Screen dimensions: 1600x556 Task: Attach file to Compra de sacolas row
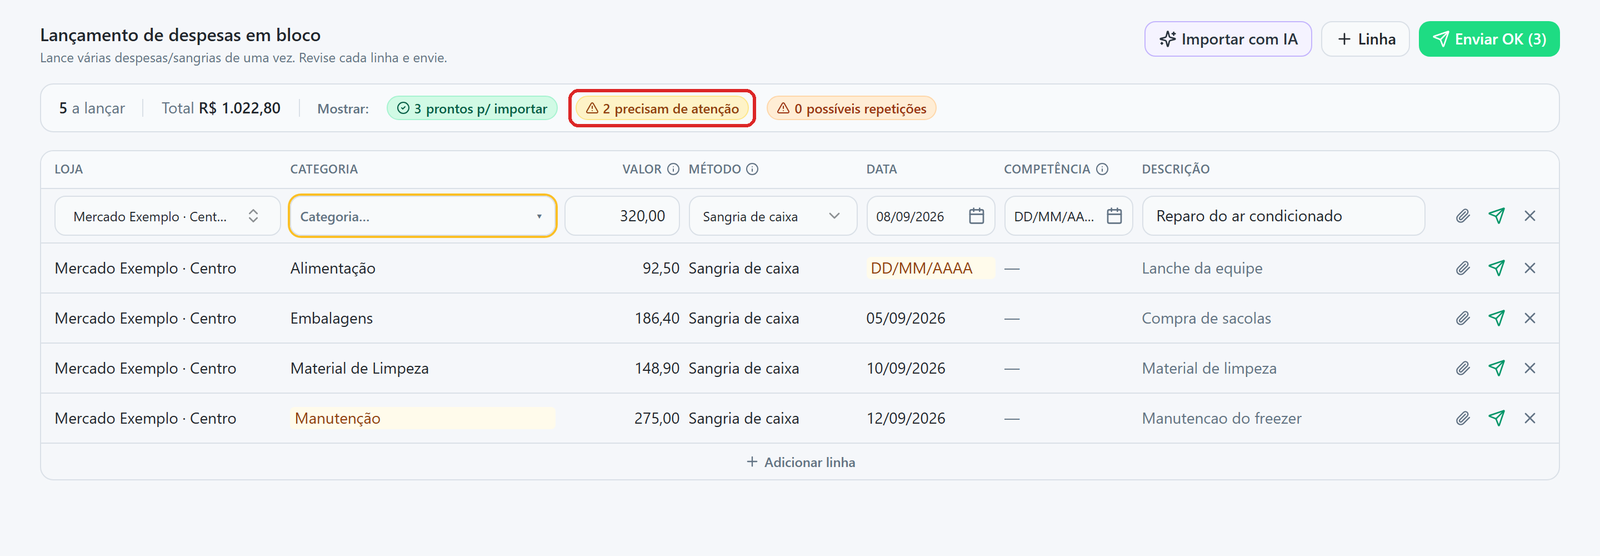[1463, 318]
